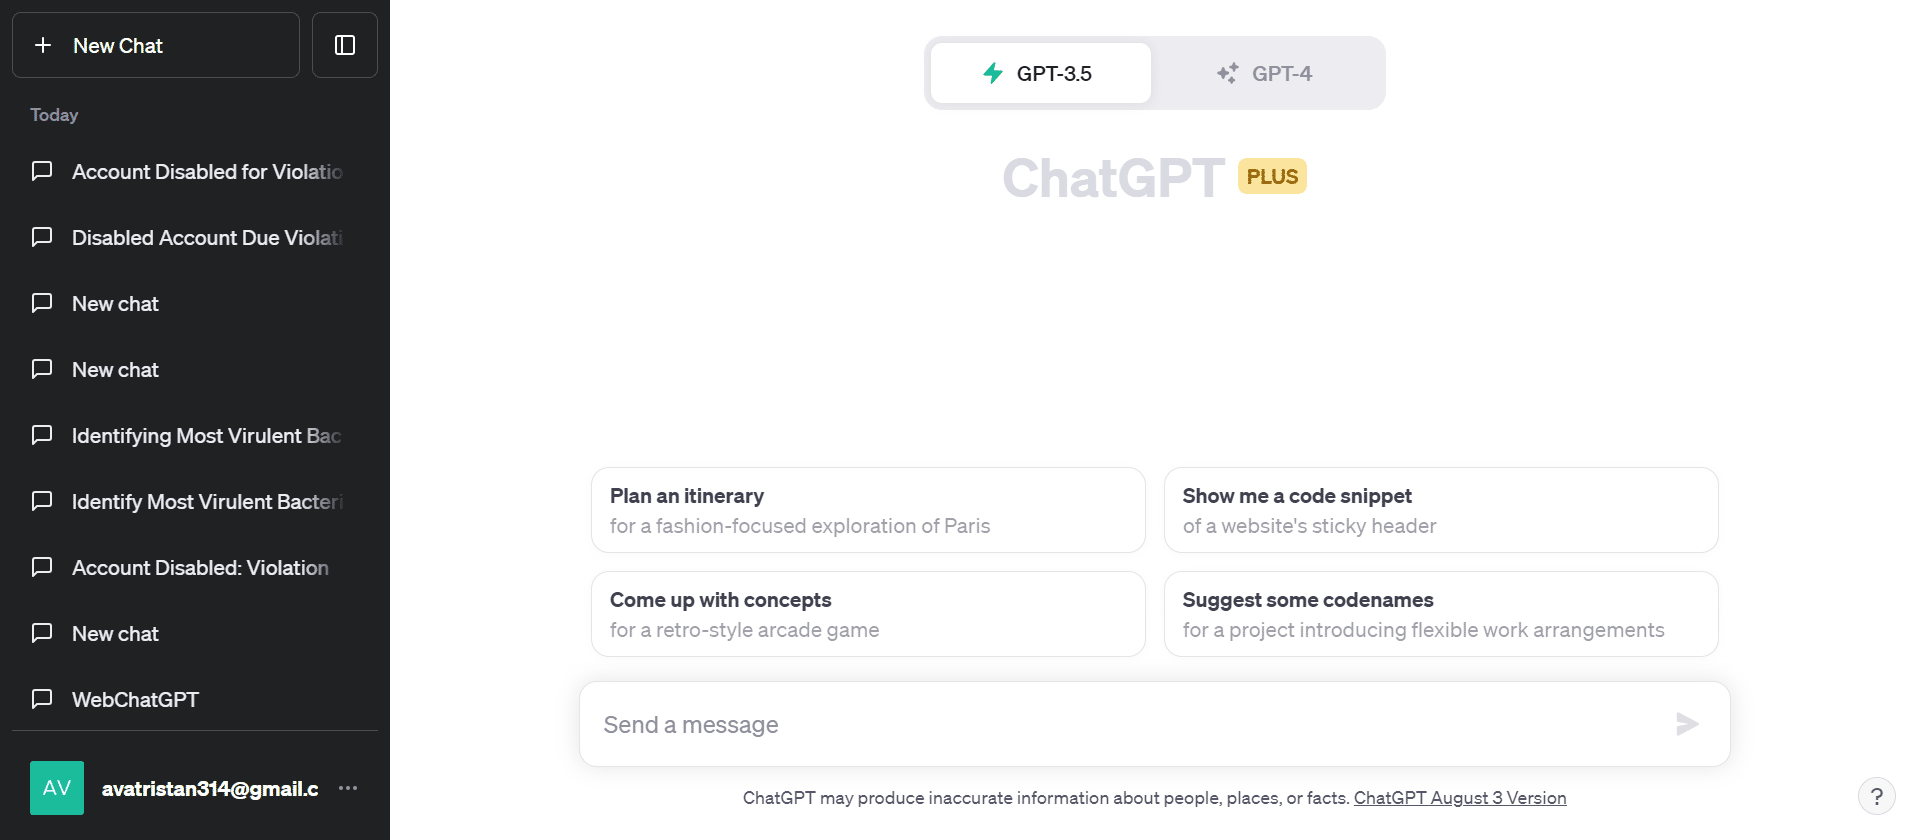Click the green lightning bolt GPT-3.5 icon
Screen dimensions: 1920x840
[993, 73]
